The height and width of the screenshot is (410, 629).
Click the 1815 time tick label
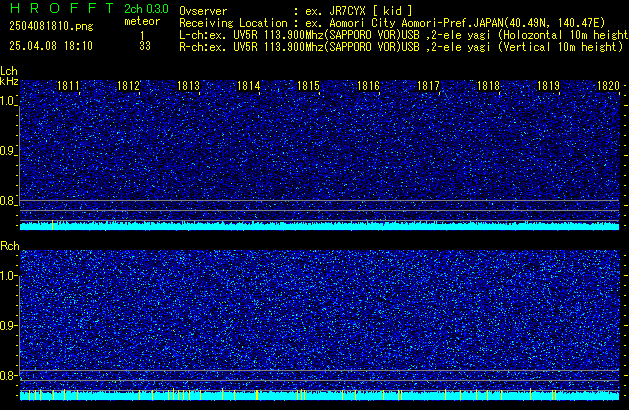click(308, 86)
